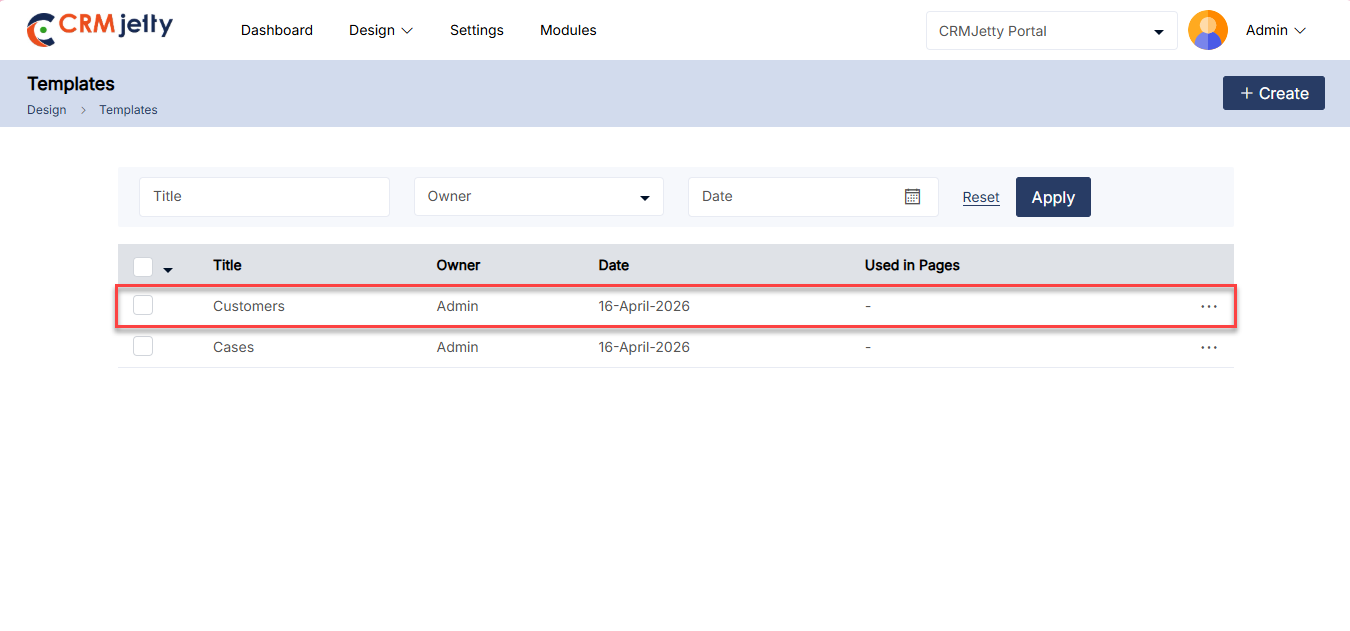
Task: Open three-dot actions menu for Cases row
Action: (1209, 347)
